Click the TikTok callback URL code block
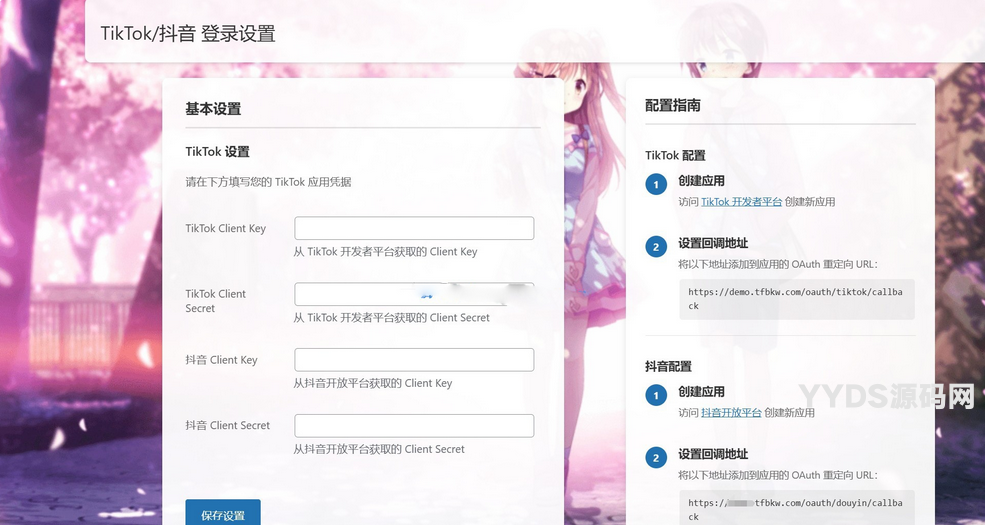This screenshot has width=985, height=525. (796, 299)
